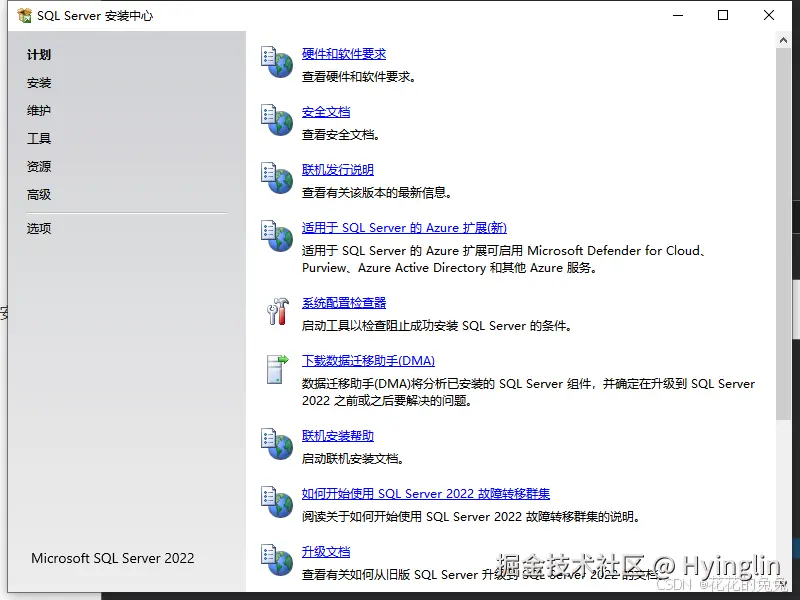The height and width of the screenshot is (600, 800).
Task: Click the text 查看有关该版本的最新信息。
Action: click(x=377, y=193)
